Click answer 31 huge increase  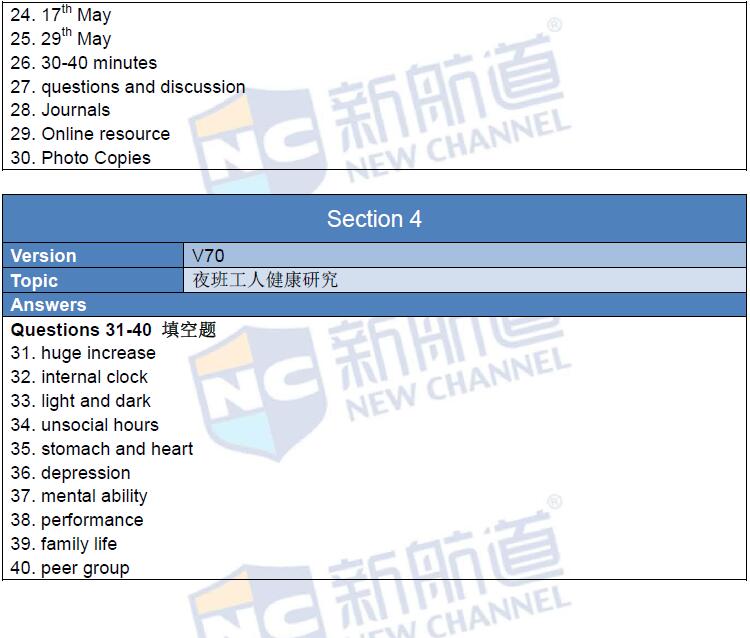pos(84,353)
